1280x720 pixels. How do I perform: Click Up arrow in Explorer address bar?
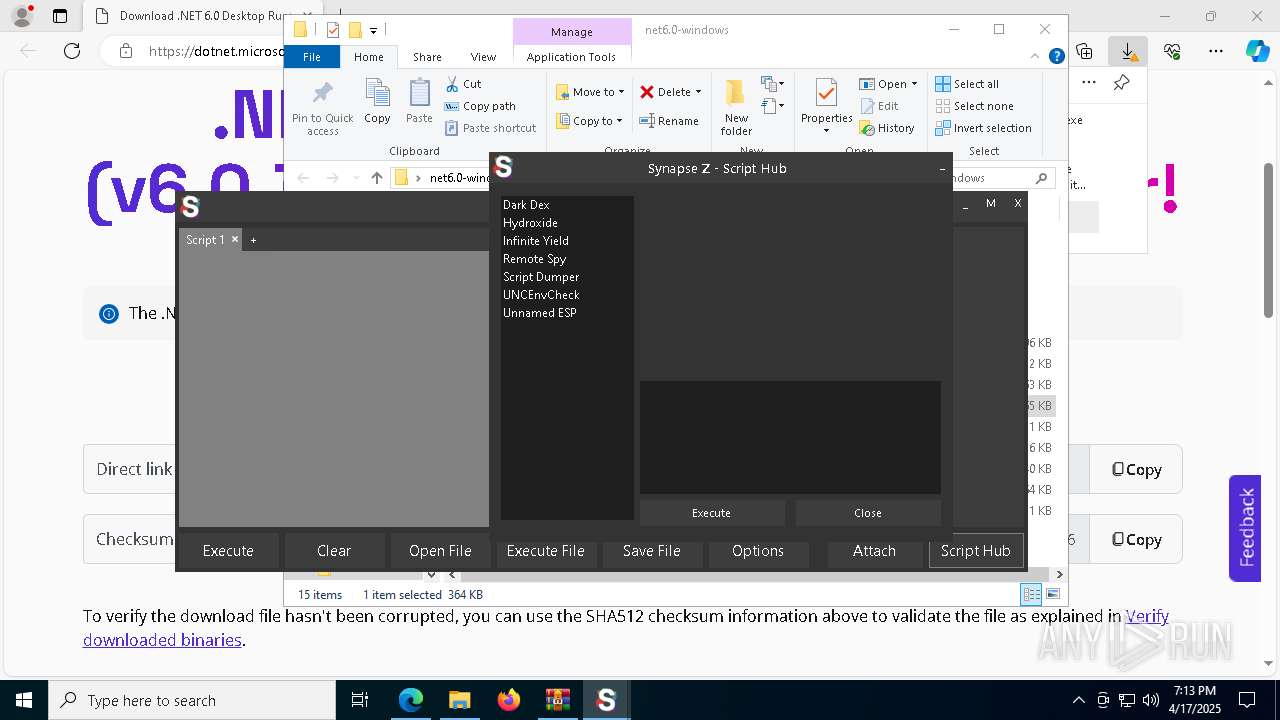coord(376,178)
